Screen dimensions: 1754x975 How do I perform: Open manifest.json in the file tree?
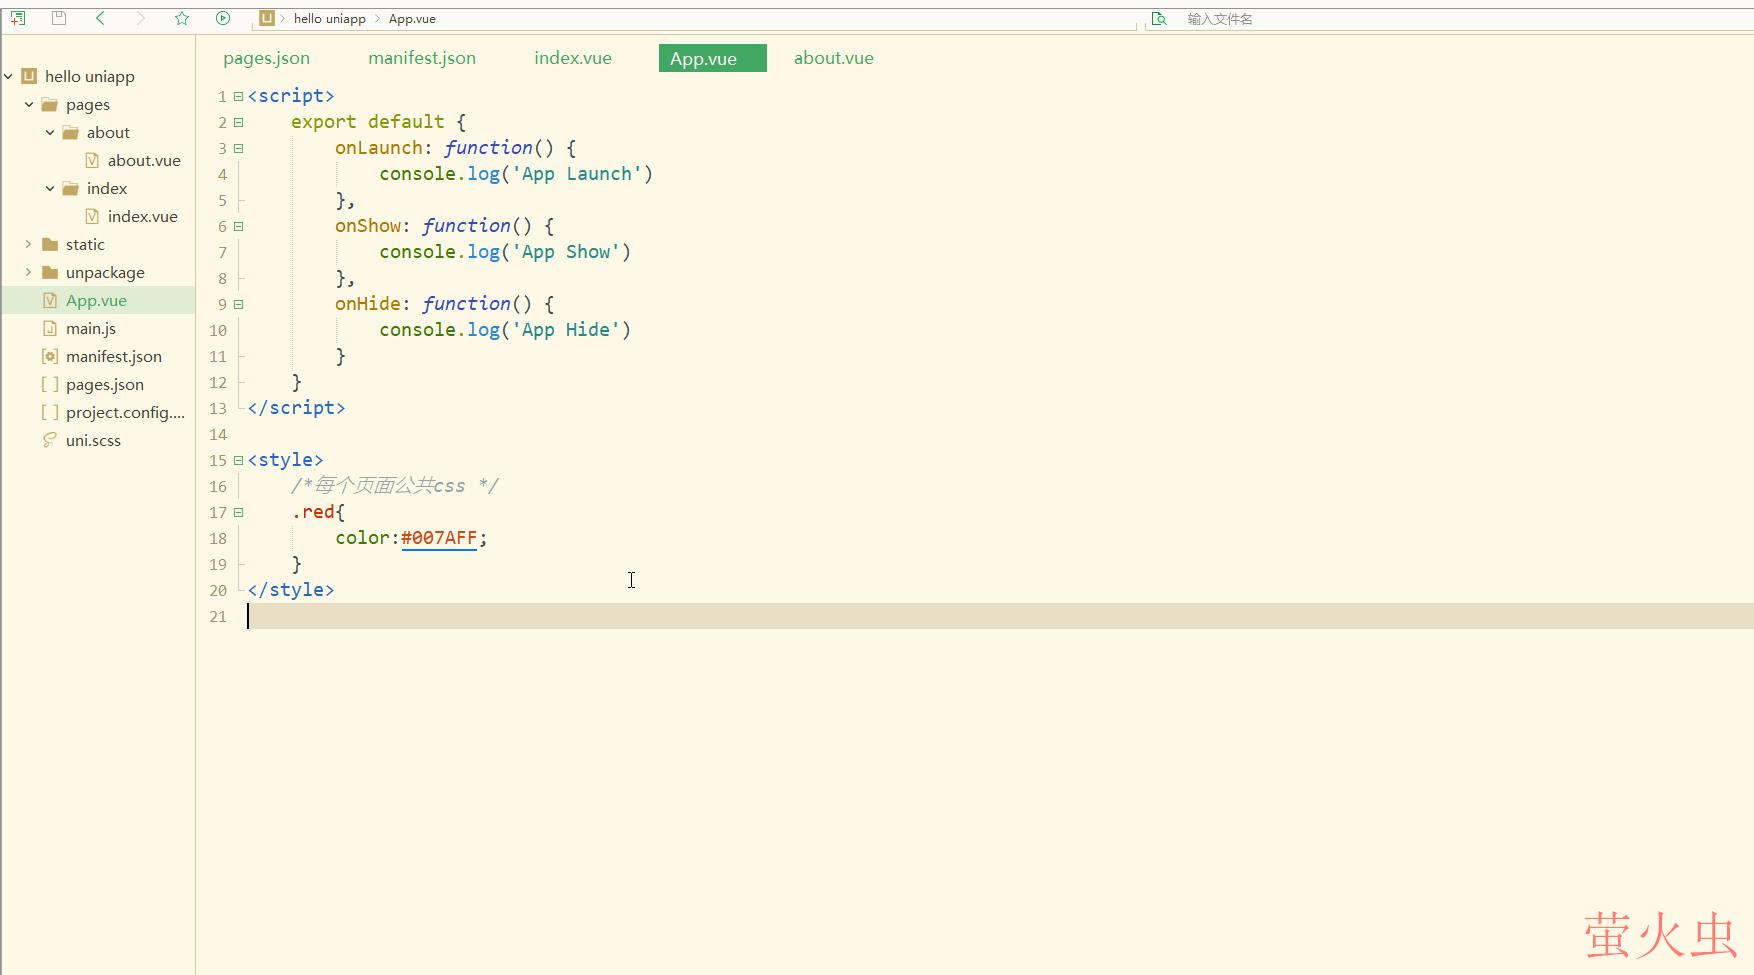coord(114,356)
